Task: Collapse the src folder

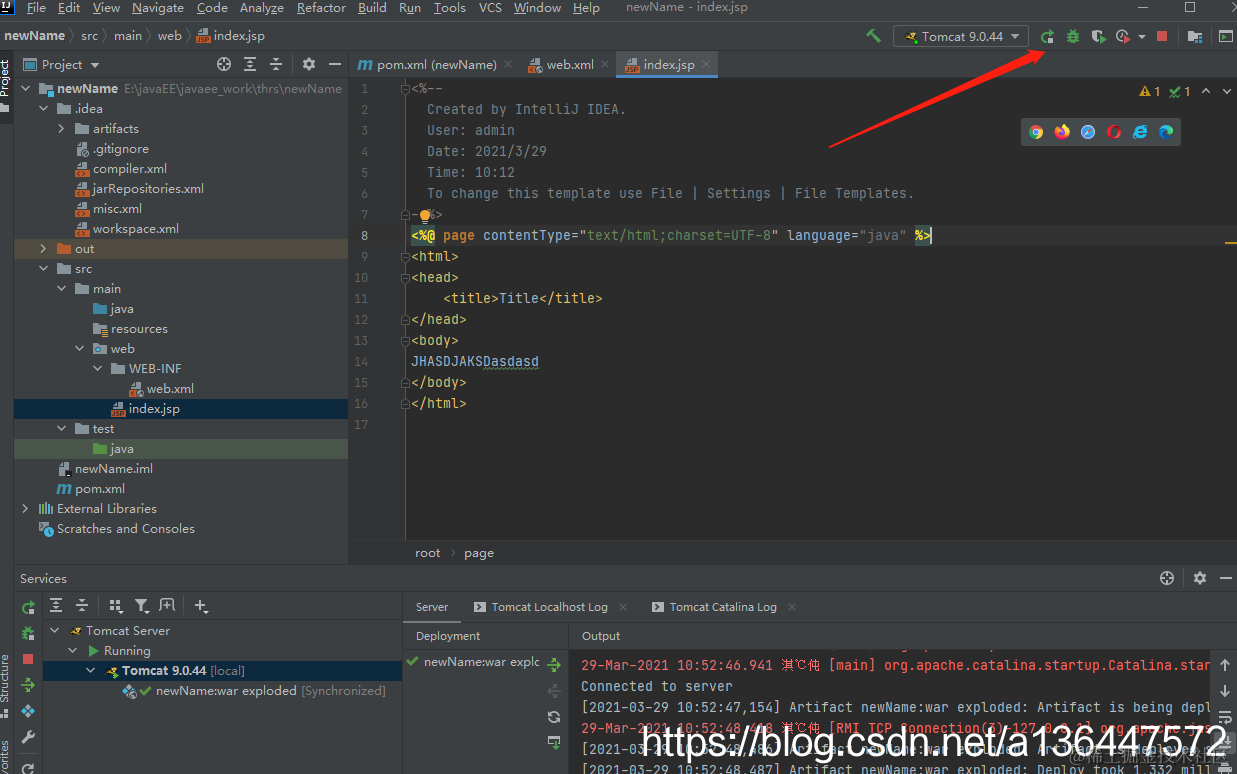Action: 43,268
